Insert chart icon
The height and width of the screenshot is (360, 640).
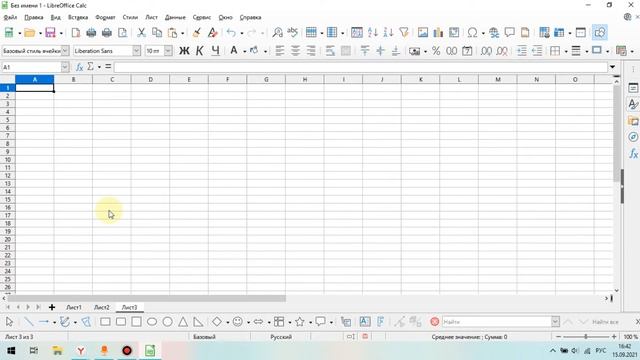pos(438,33)
